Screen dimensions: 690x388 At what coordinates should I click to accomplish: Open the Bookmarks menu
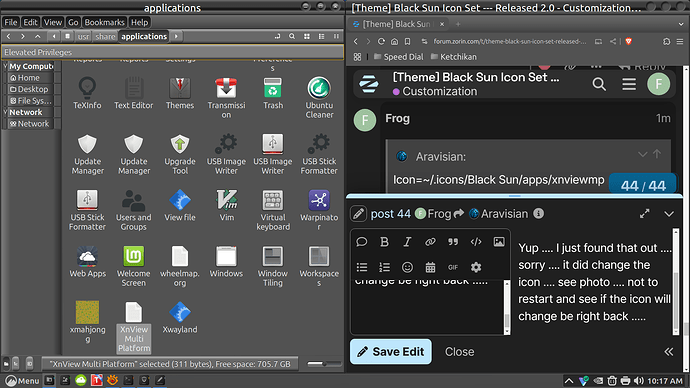104,22
